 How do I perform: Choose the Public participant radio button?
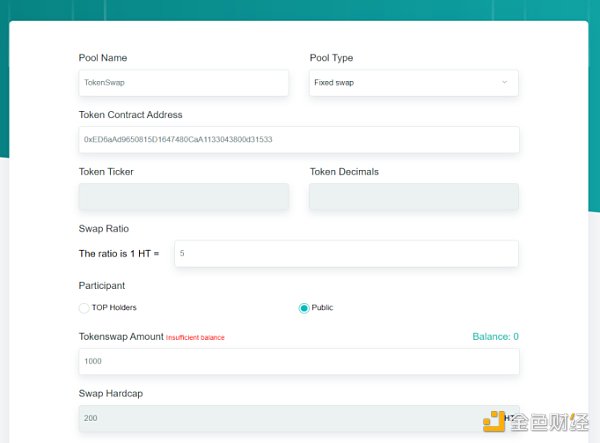[x=304, y=308]
